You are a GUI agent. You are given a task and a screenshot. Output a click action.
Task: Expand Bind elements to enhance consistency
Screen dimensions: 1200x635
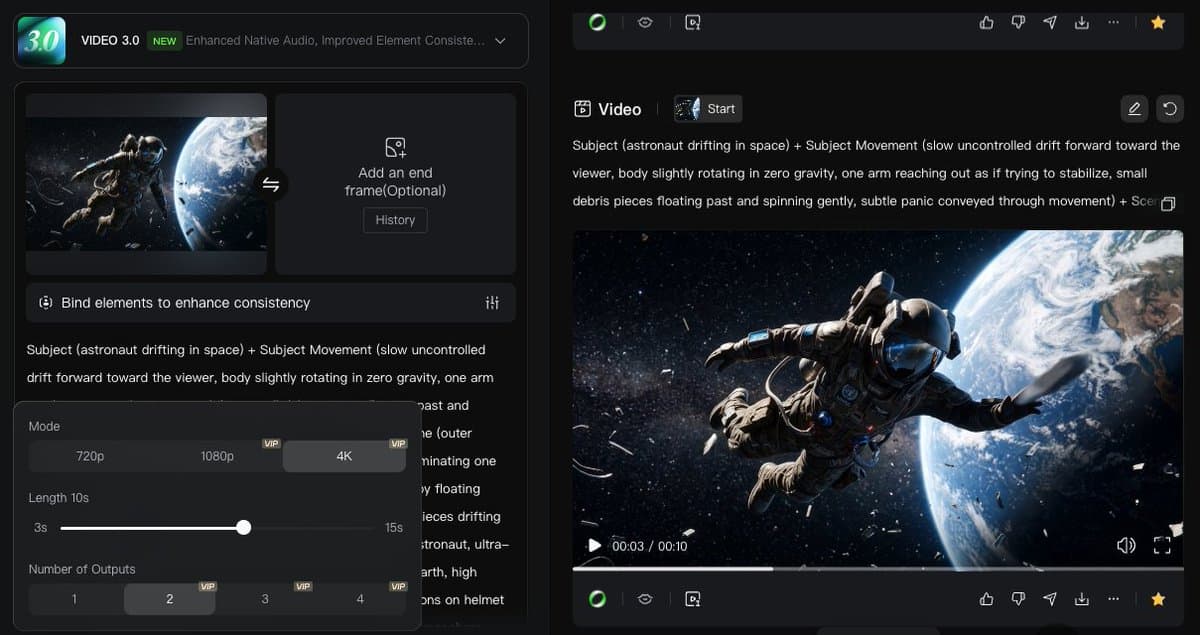[185, 303]
